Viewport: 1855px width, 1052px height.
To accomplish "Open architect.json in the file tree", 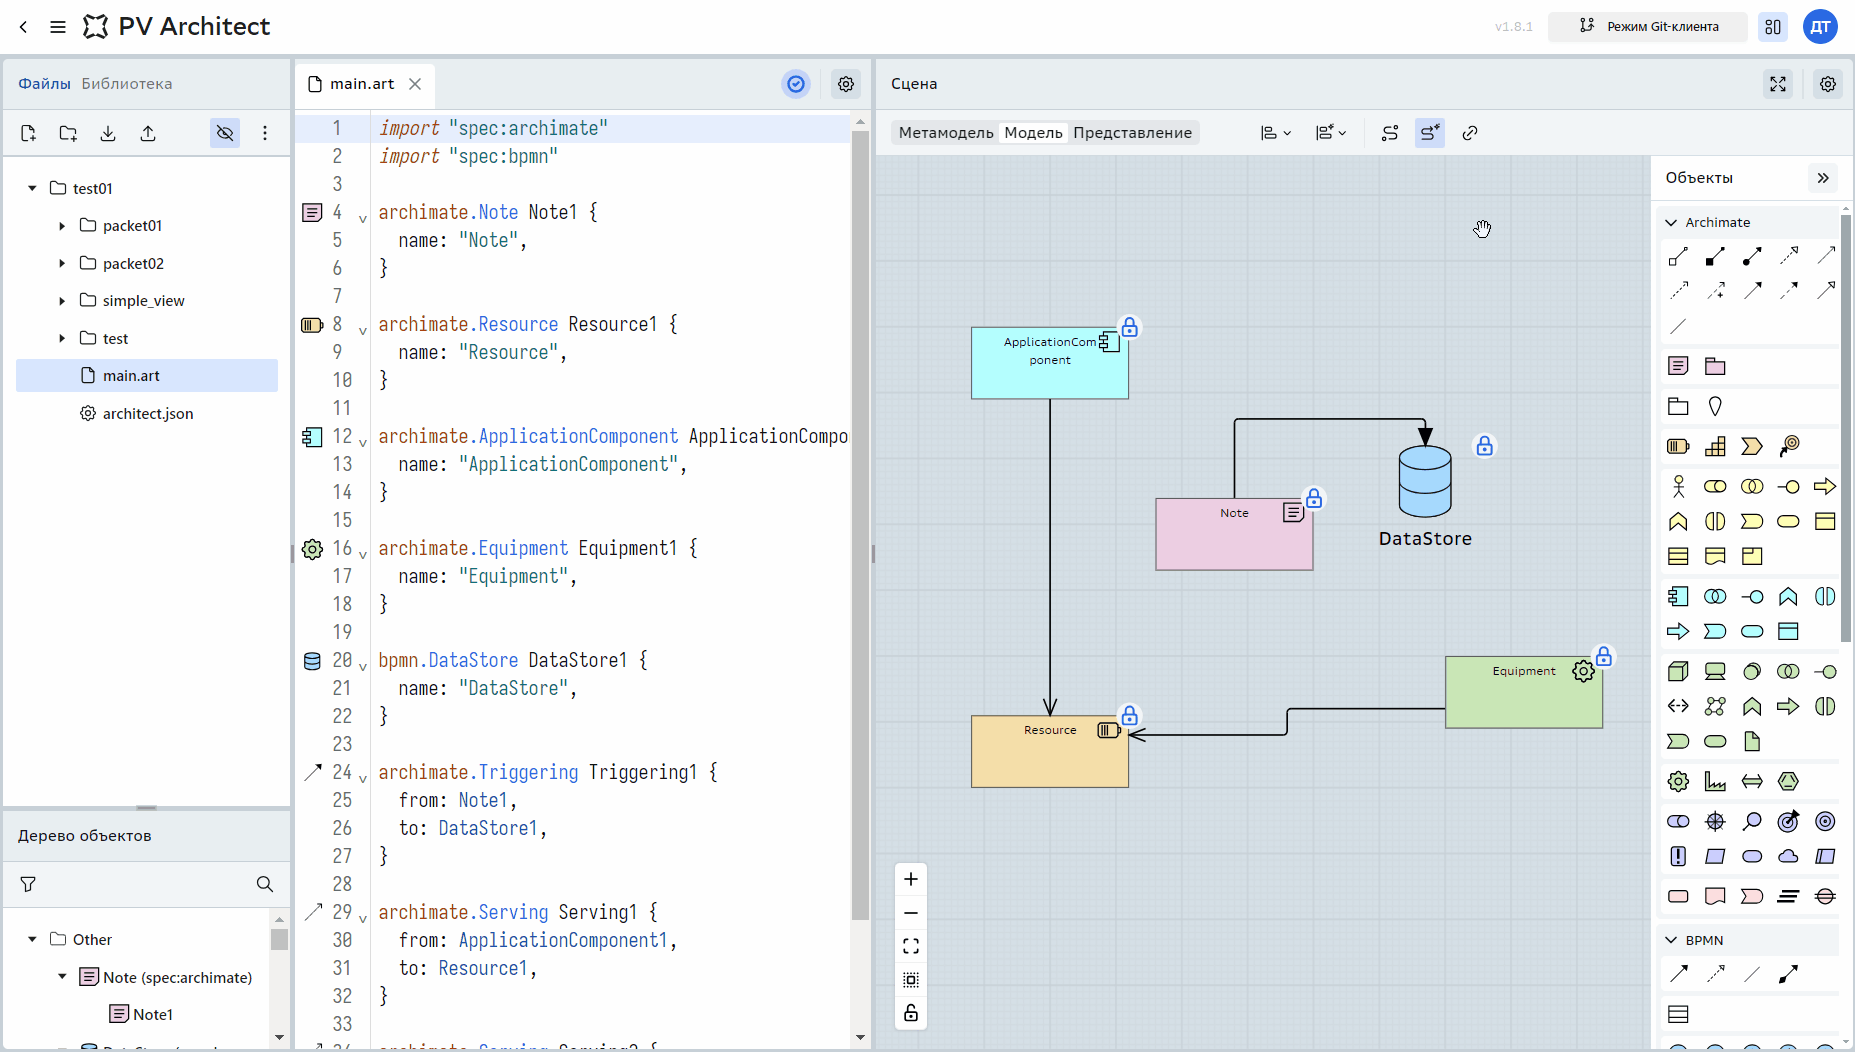I will [147, 413].
